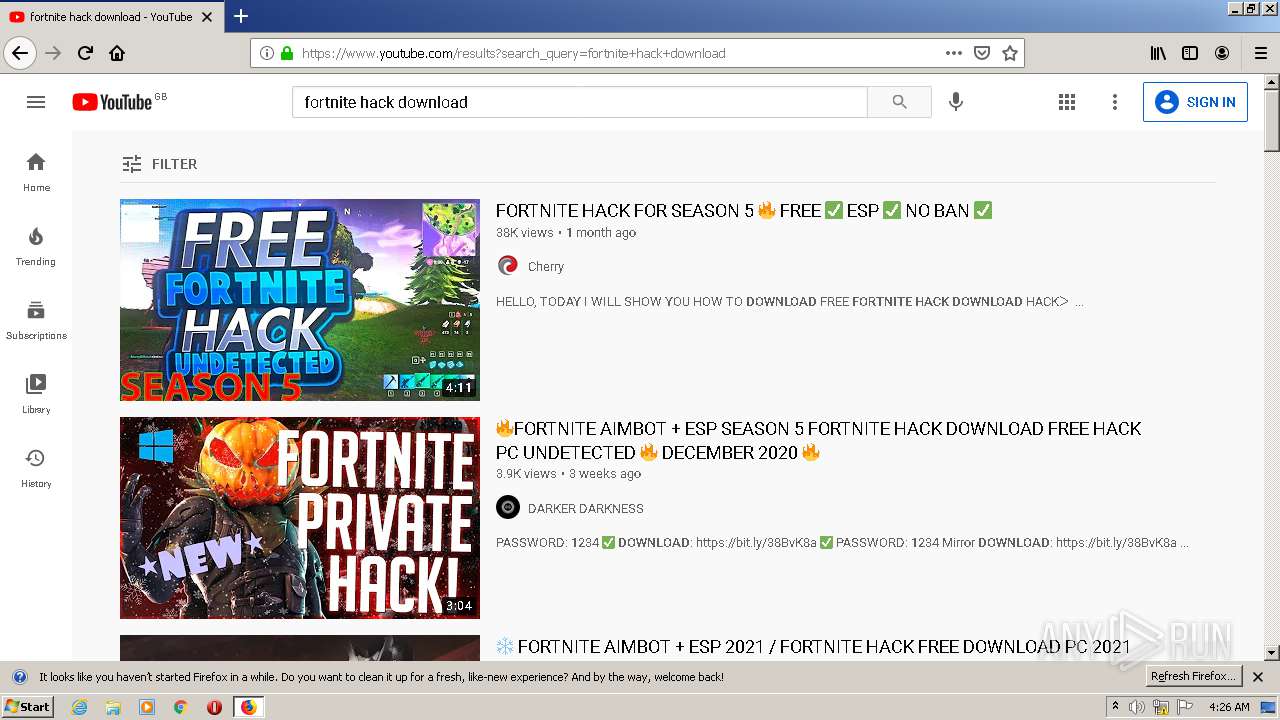Open Subscriptions in the sidebar
The width and height of the screenshot is (1280, 720).
click(36, 320)
